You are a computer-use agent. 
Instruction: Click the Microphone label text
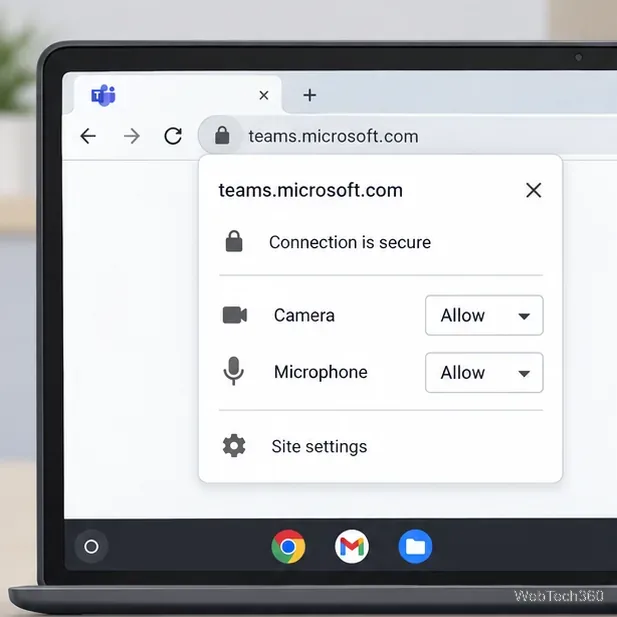tap(321, 372)
